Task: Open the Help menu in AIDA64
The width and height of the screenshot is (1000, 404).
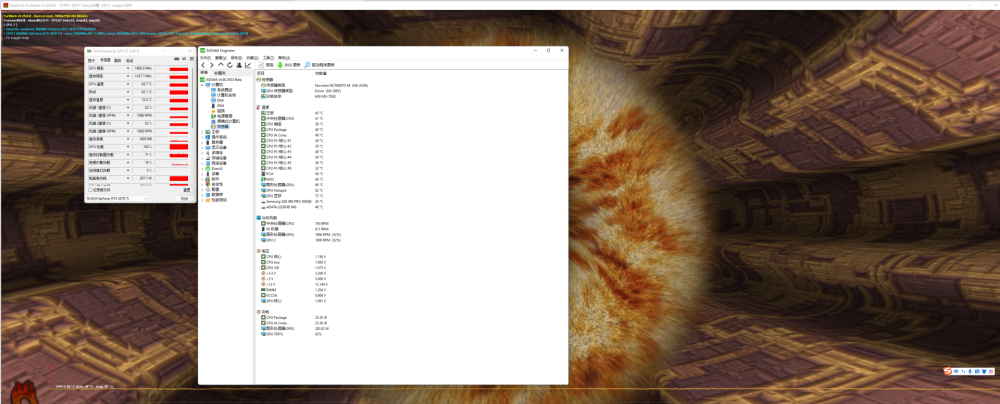Action: pyautogui.click(x=284, y=57)
